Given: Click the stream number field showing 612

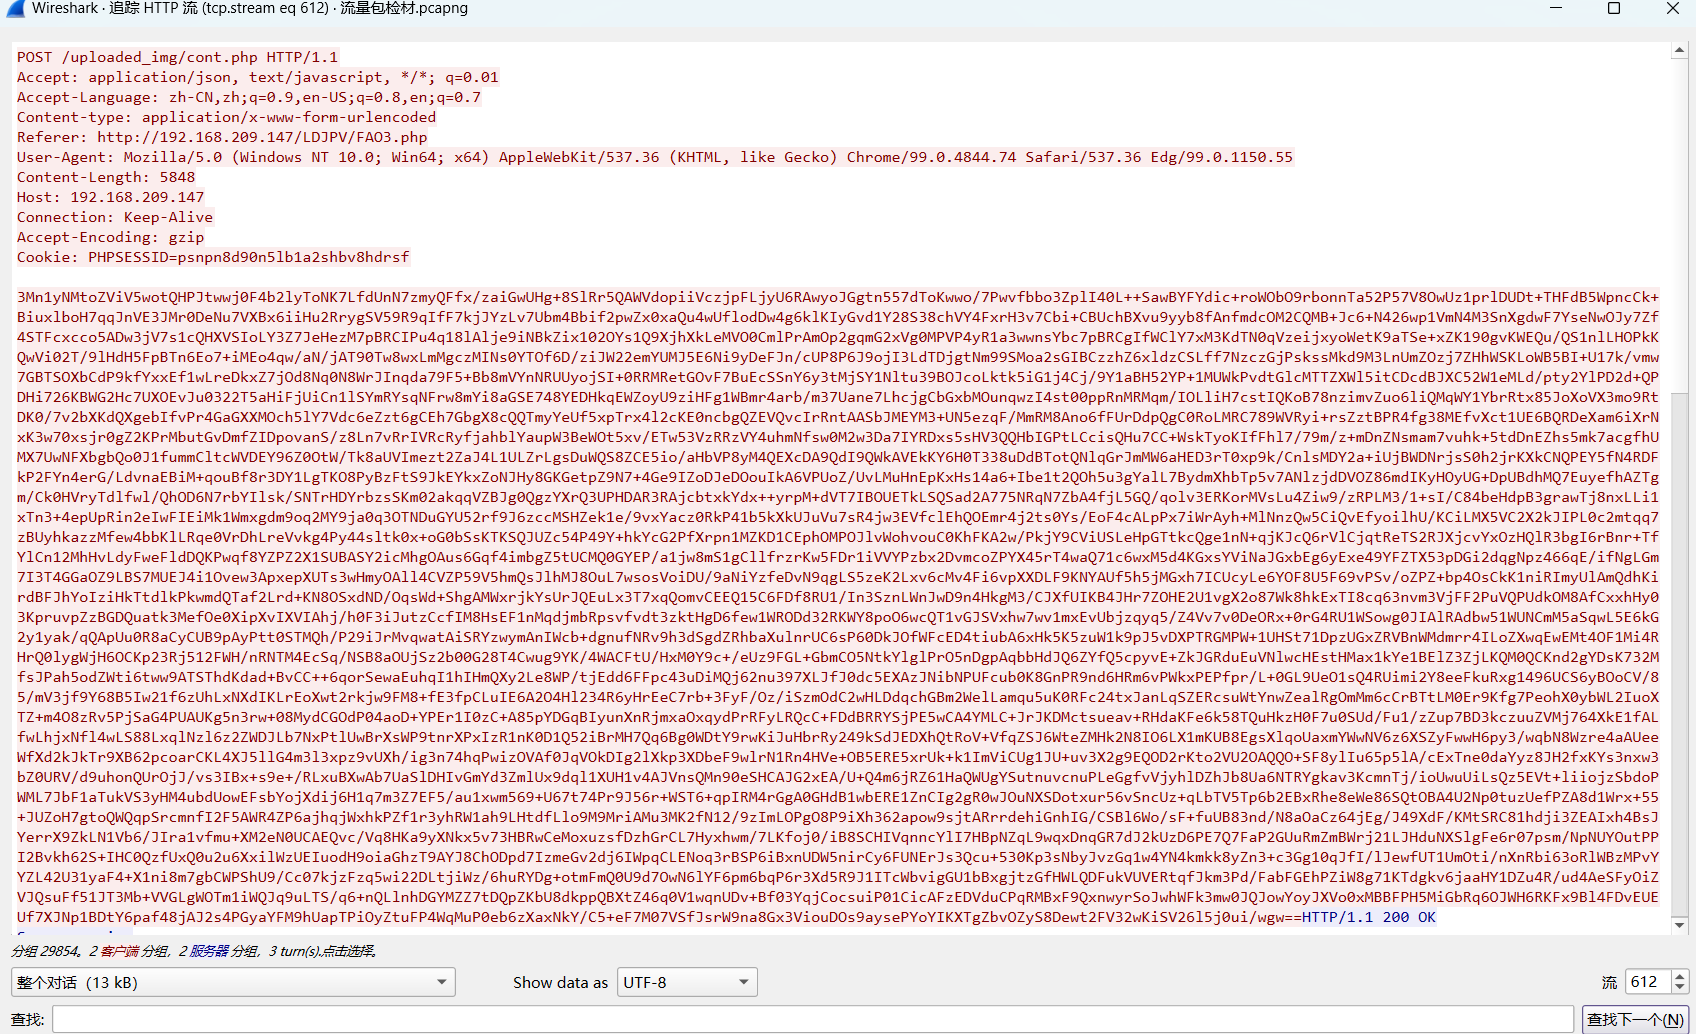Looking at the screenshot, I should click(1648, 982).
